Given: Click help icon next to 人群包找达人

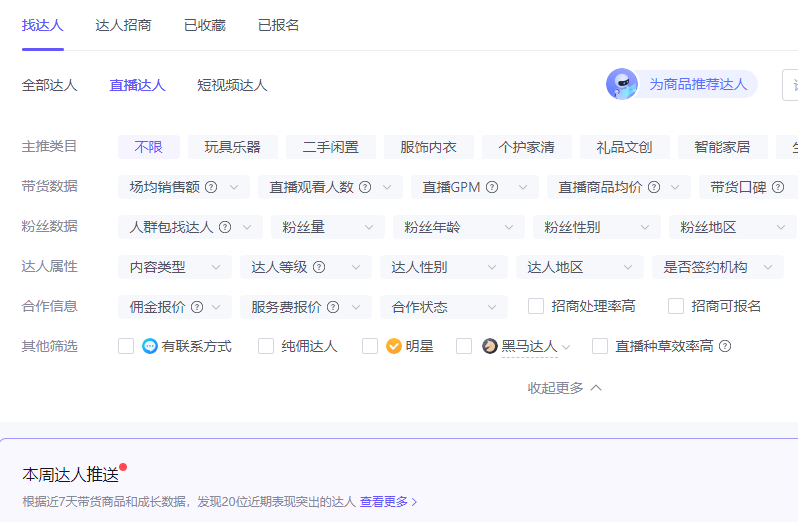Looking at the screenshot, I should pos(225,227).
